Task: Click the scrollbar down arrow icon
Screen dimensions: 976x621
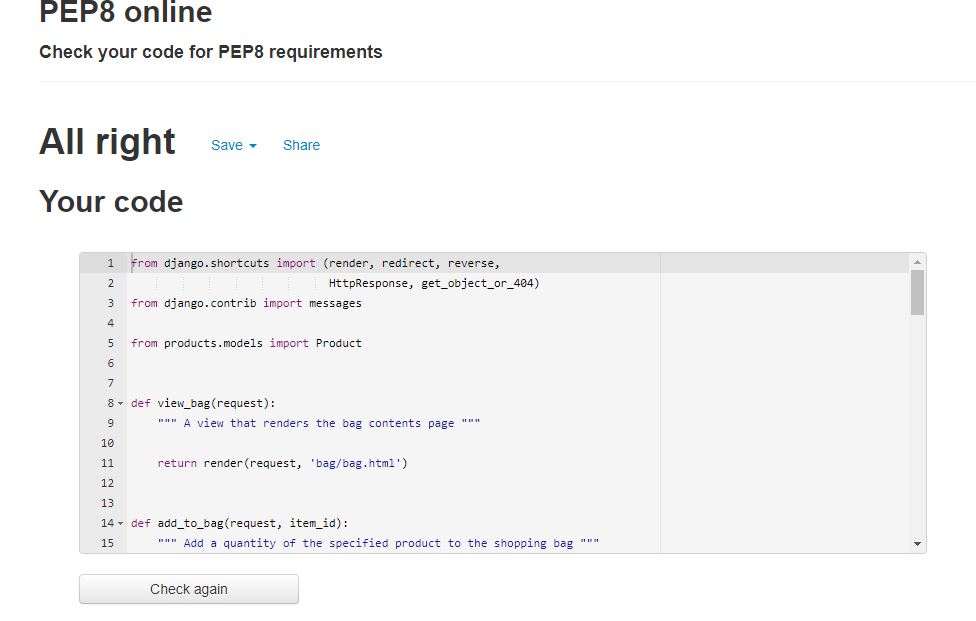Action: 916,543
